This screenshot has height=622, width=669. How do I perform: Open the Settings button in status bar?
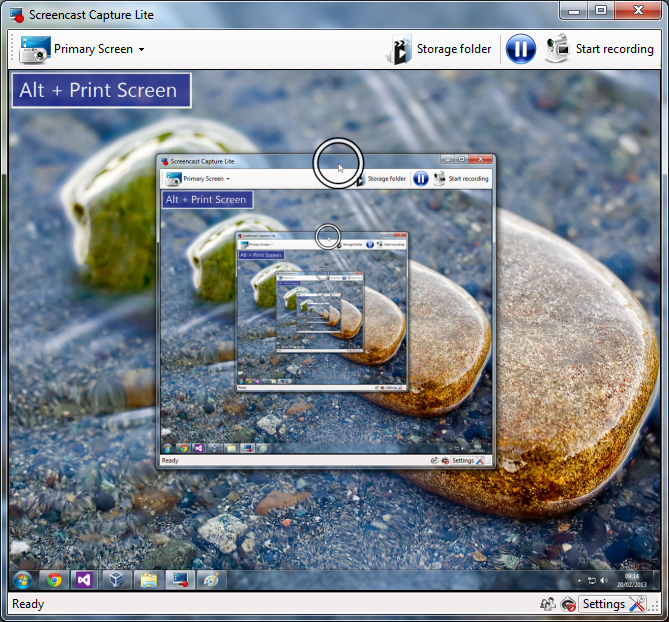pos(612,604)
